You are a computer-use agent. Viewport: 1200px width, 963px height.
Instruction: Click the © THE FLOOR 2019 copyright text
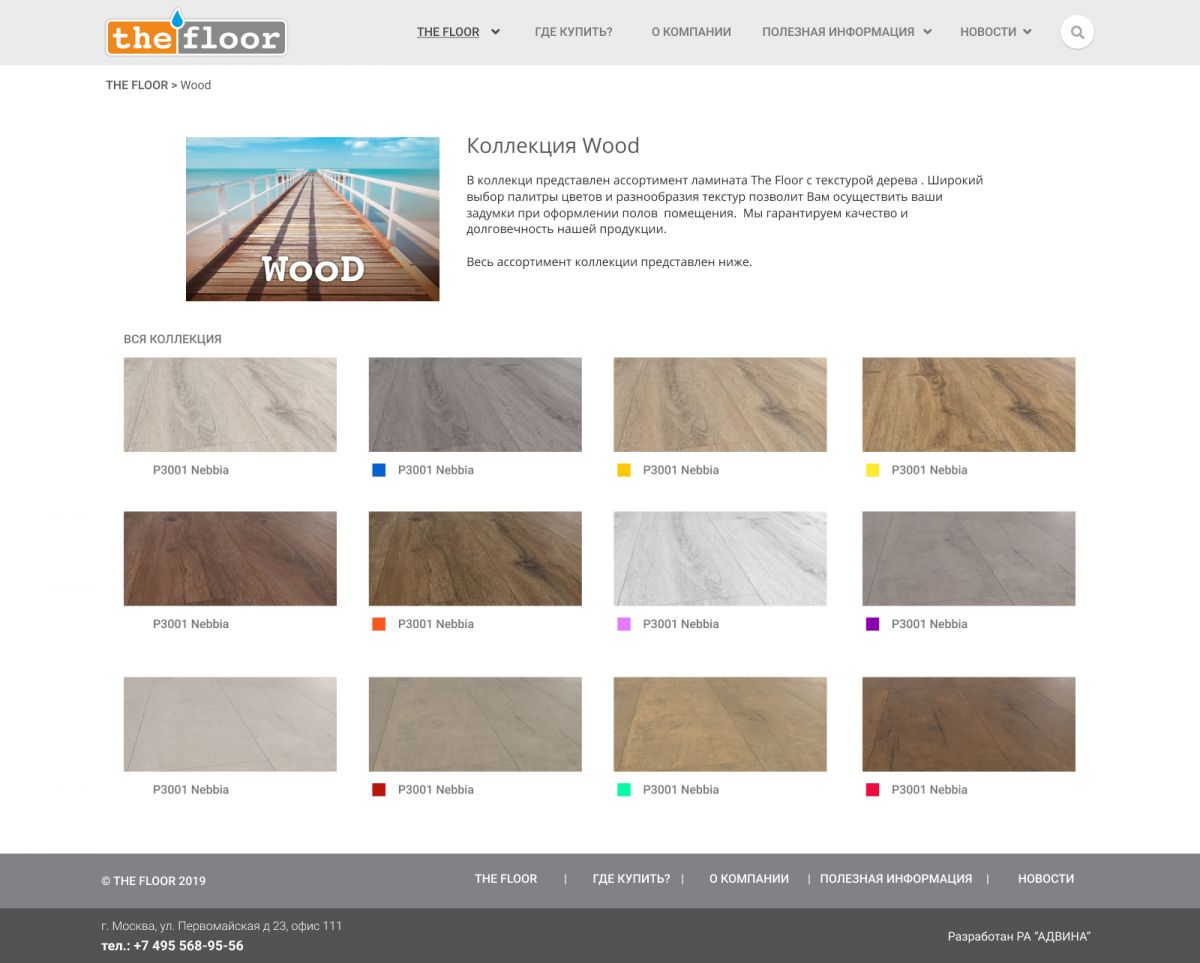(153, 881)
